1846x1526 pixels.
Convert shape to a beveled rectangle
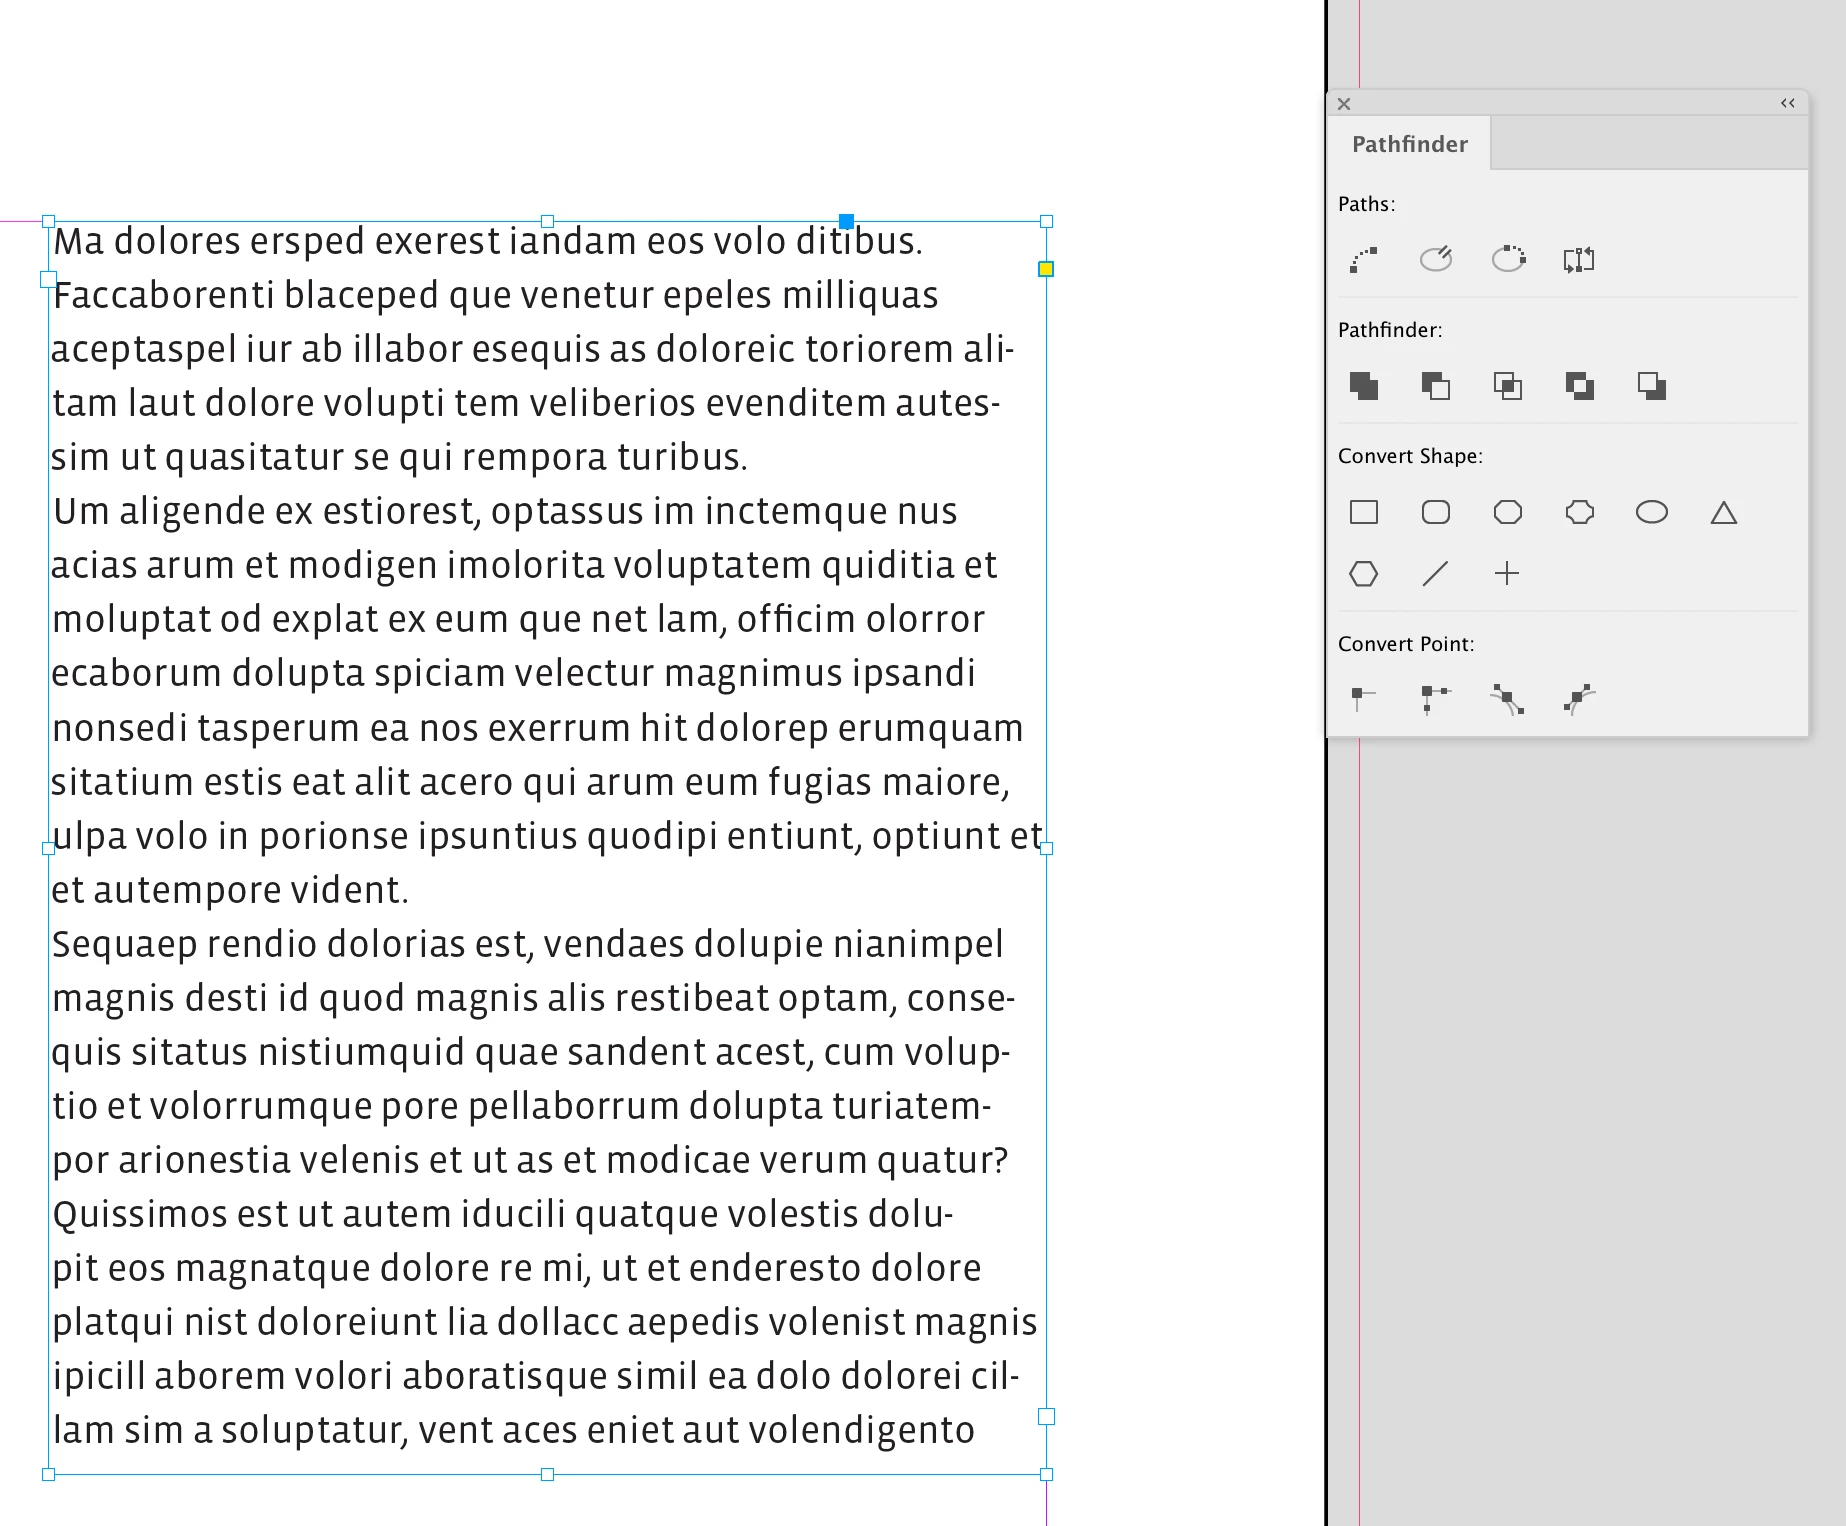tap(1508, 512)
